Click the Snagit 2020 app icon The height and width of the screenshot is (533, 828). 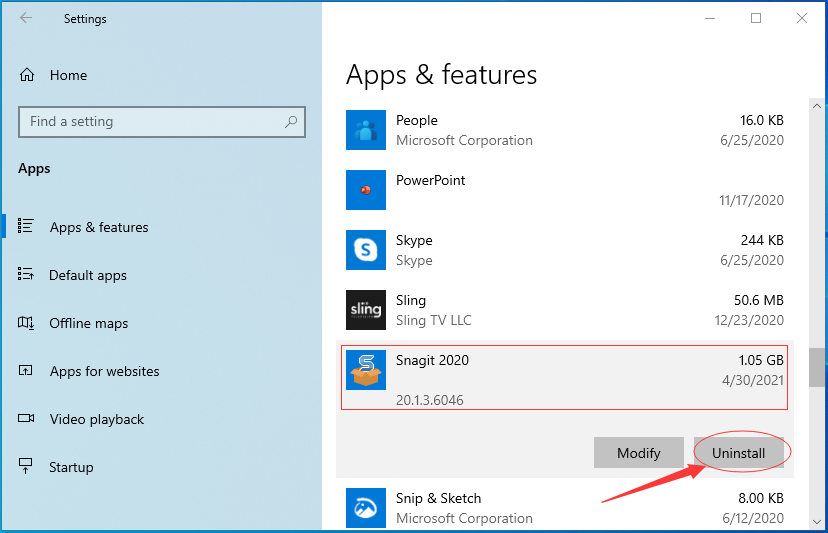click(366, 370)
